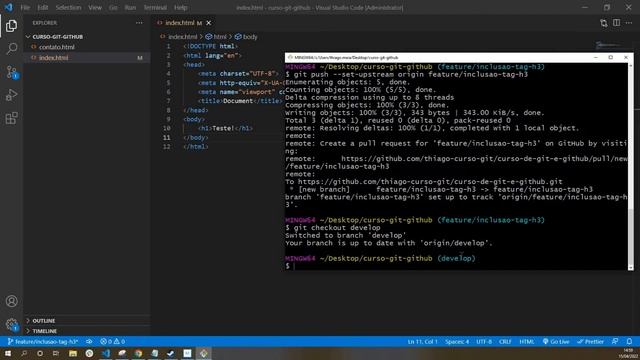Open contato.html in the explorer
The width and height of the screenshot is (640, 360).
click(x=57, y=47)
